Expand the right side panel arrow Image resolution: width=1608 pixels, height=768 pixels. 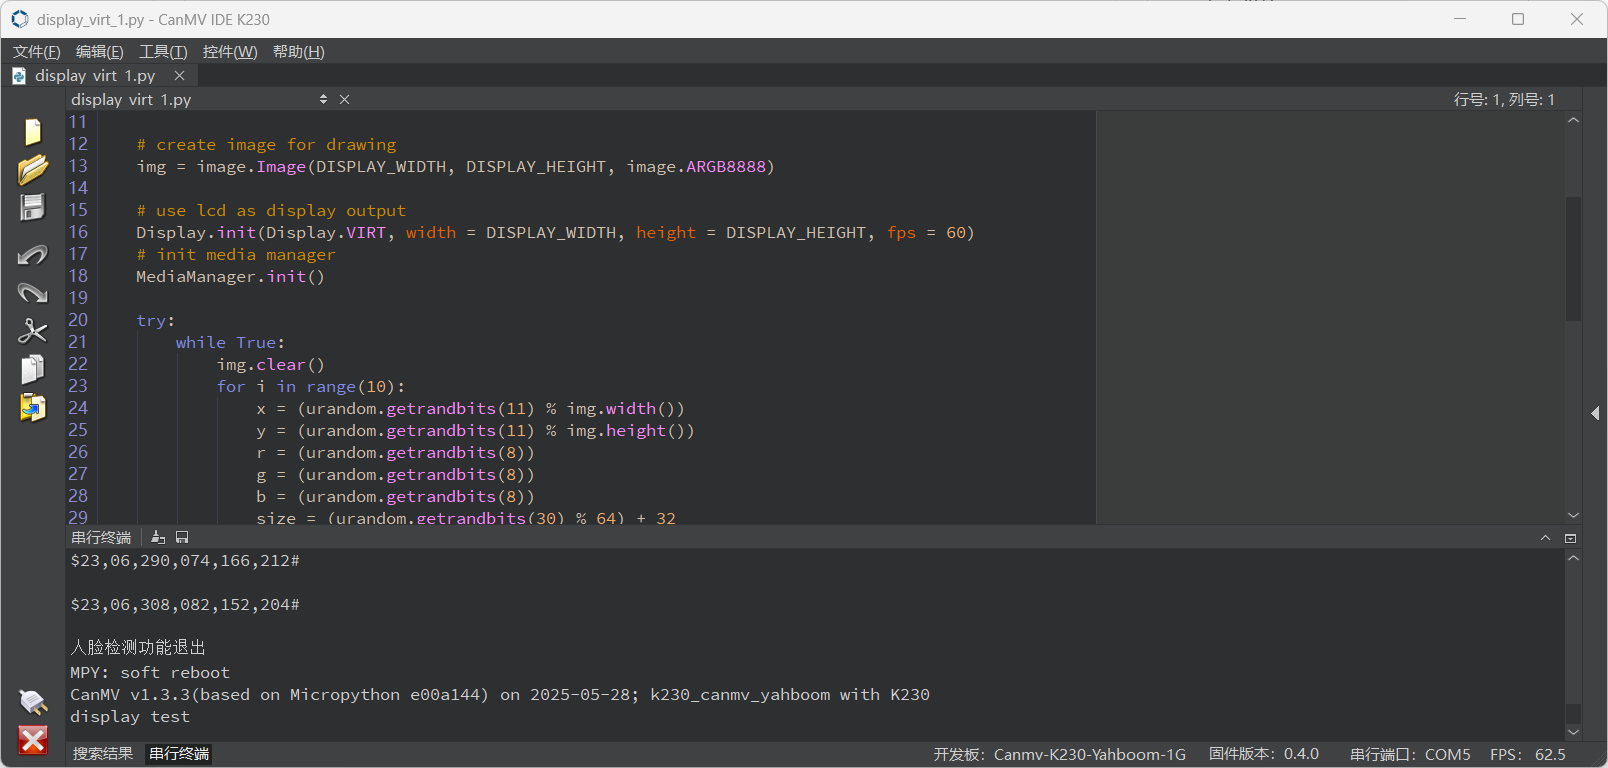[x=1595, y=413]
